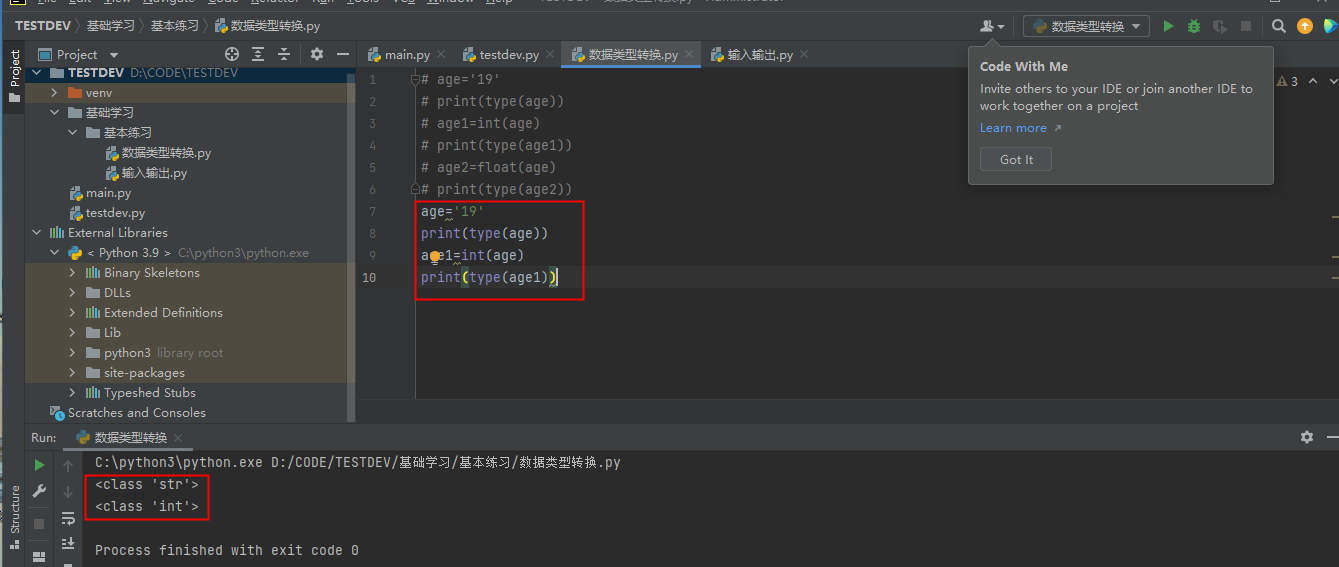Fold the commented block at line 1
This screenshot has width=1339, height=567.
tap(415, 79)
